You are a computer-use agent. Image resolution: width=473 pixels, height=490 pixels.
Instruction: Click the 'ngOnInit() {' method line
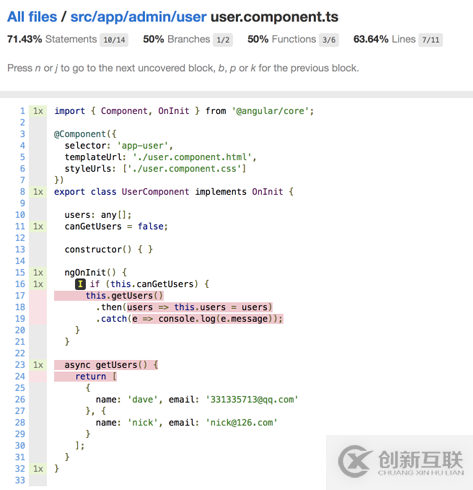[96, 273]
